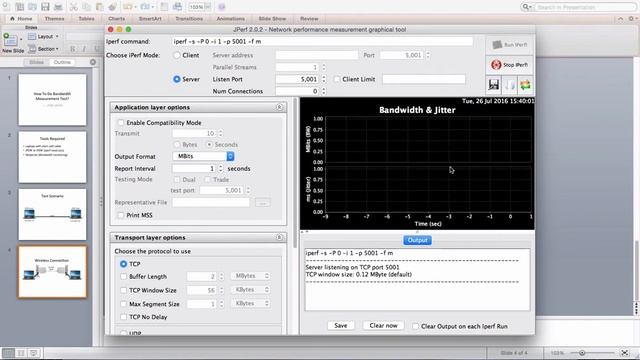Collapse the Application layer options panel
The height and width of the screenshot is (360, 640).
[x=279, y=107]
